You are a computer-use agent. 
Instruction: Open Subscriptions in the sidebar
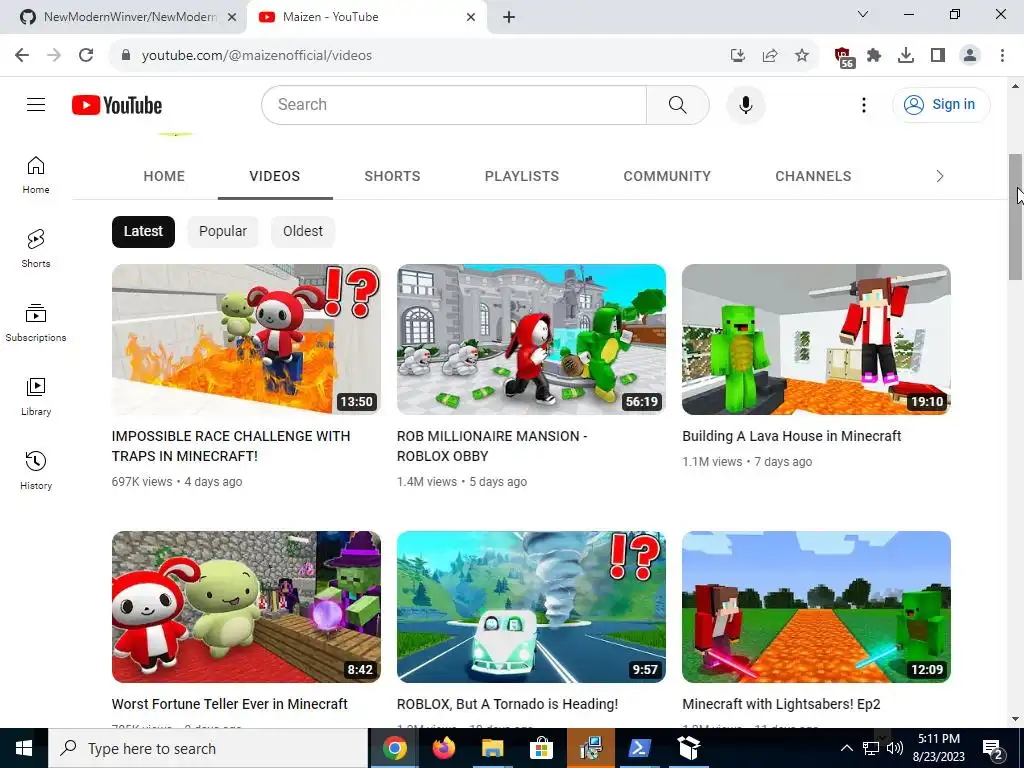(36, 323)
